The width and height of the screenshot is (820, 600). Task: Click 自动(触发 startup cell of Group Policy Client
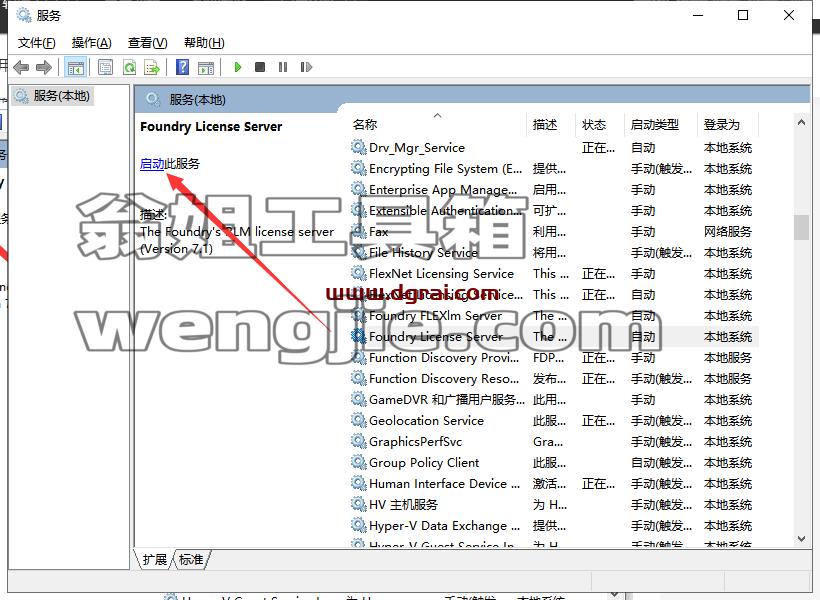(x=661, y=462)
